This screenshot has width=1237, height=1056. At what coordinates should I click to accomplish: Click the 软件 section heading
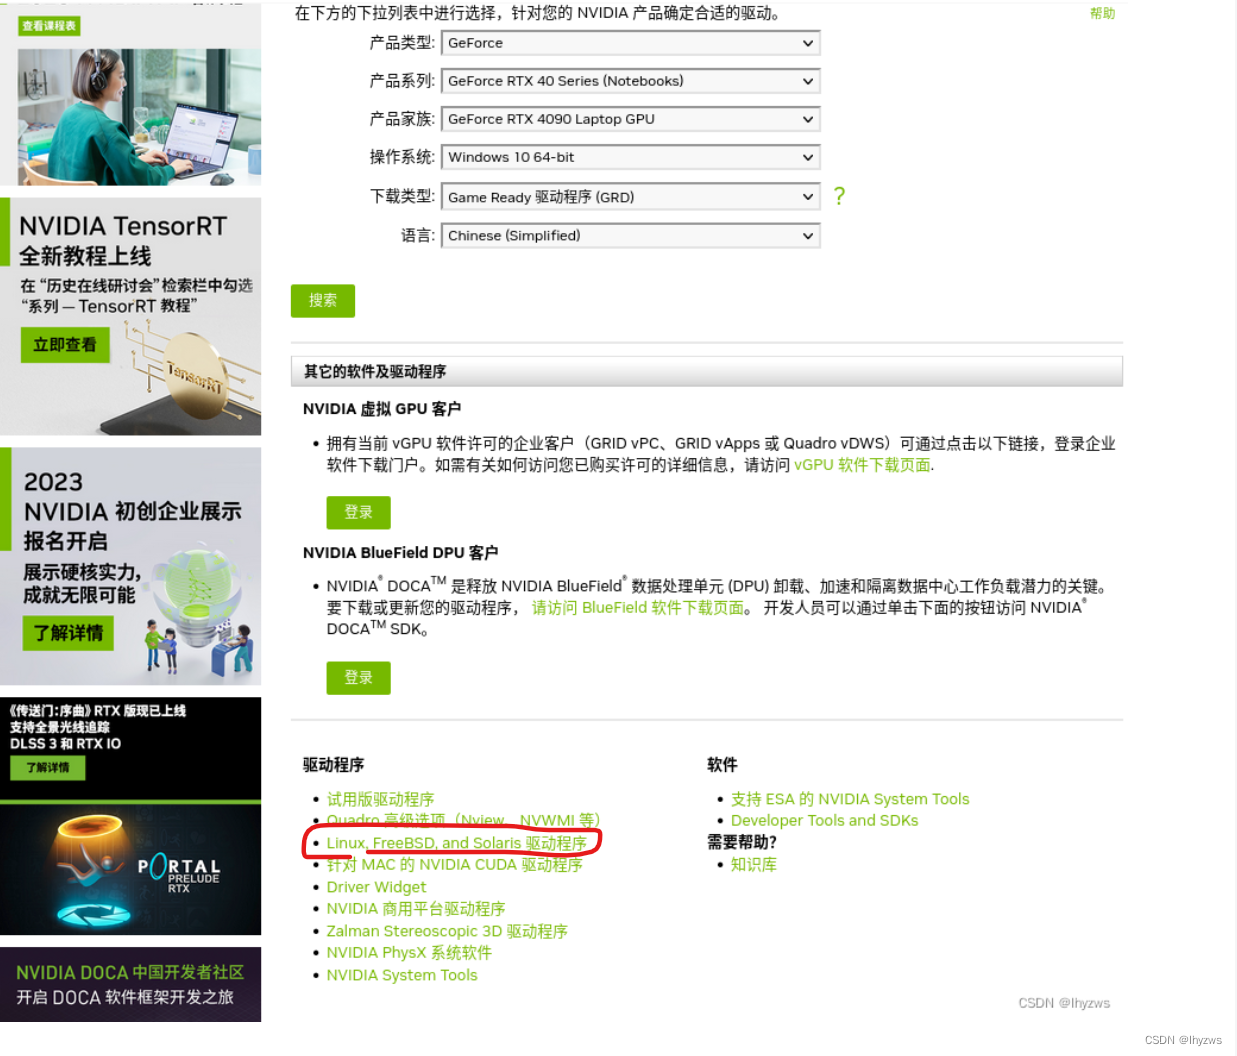[x=722, y=765]
